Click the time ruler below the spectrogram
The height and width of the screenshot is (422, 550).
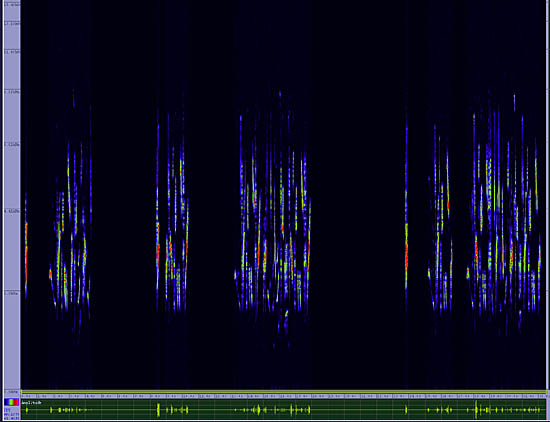(x=283, y=396)
